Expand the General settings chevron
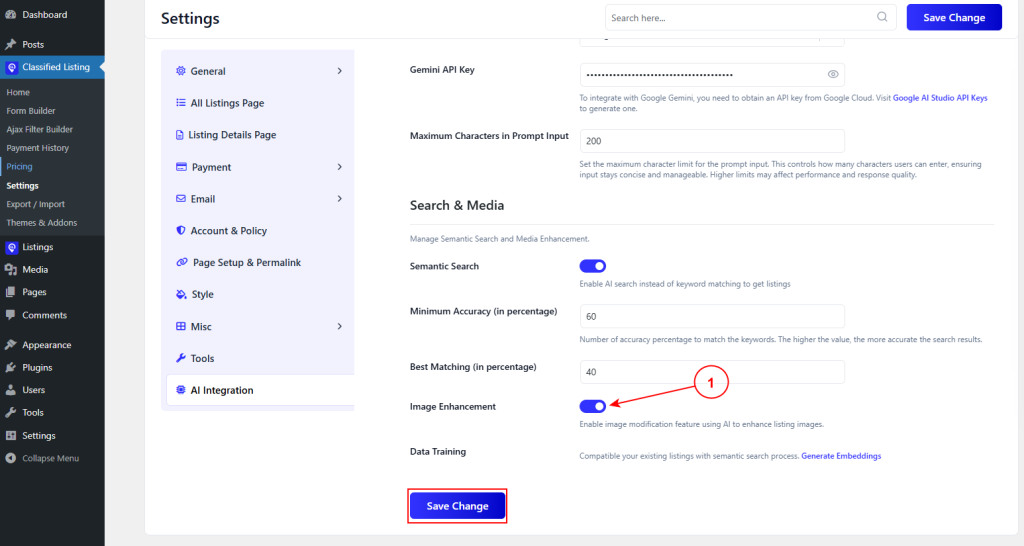1024x546 pixels. coord(340,71)
